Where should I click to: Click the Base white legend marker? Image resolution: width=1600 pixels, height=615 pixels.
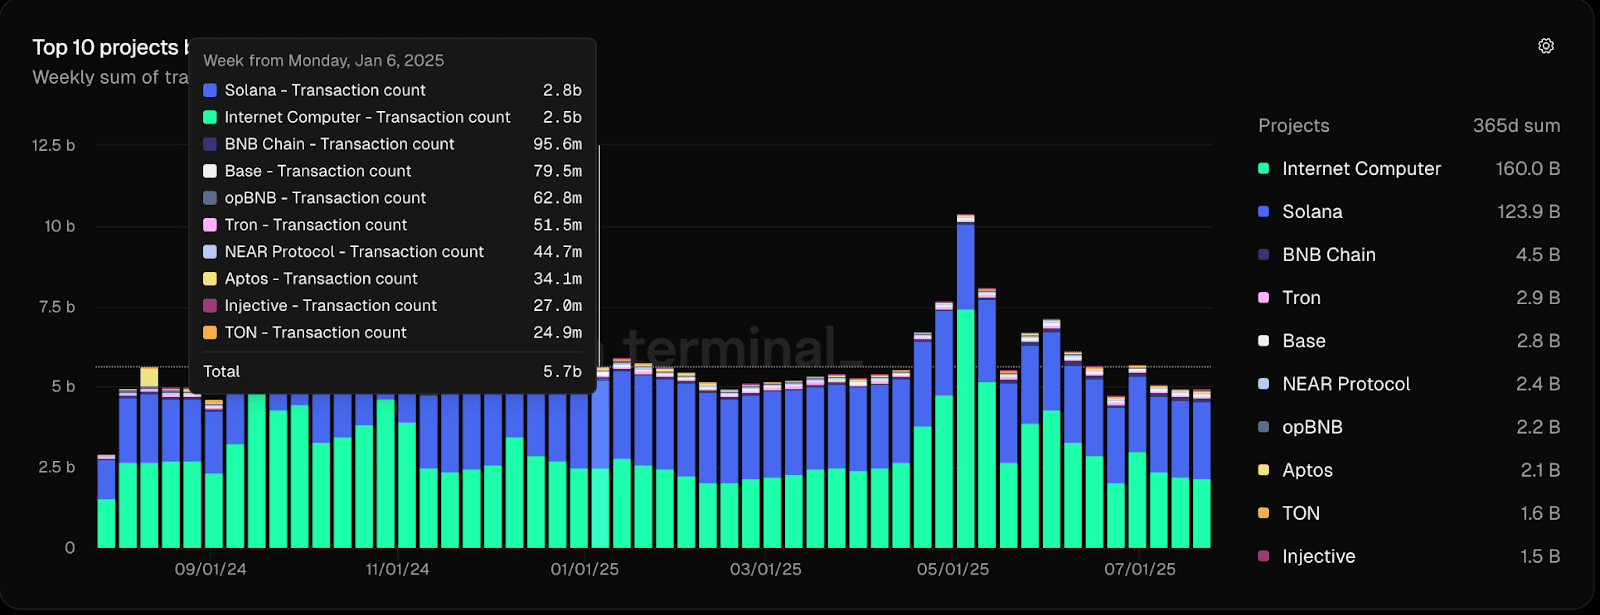(x=1263, y=341)
